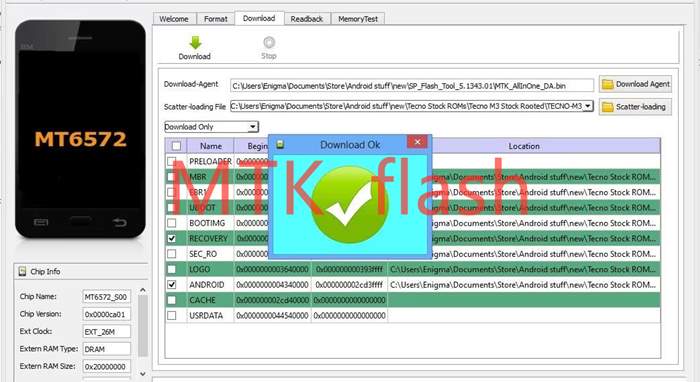700x382 pixels.
Task: Click the phone image home key
Action: coord(80,220)
